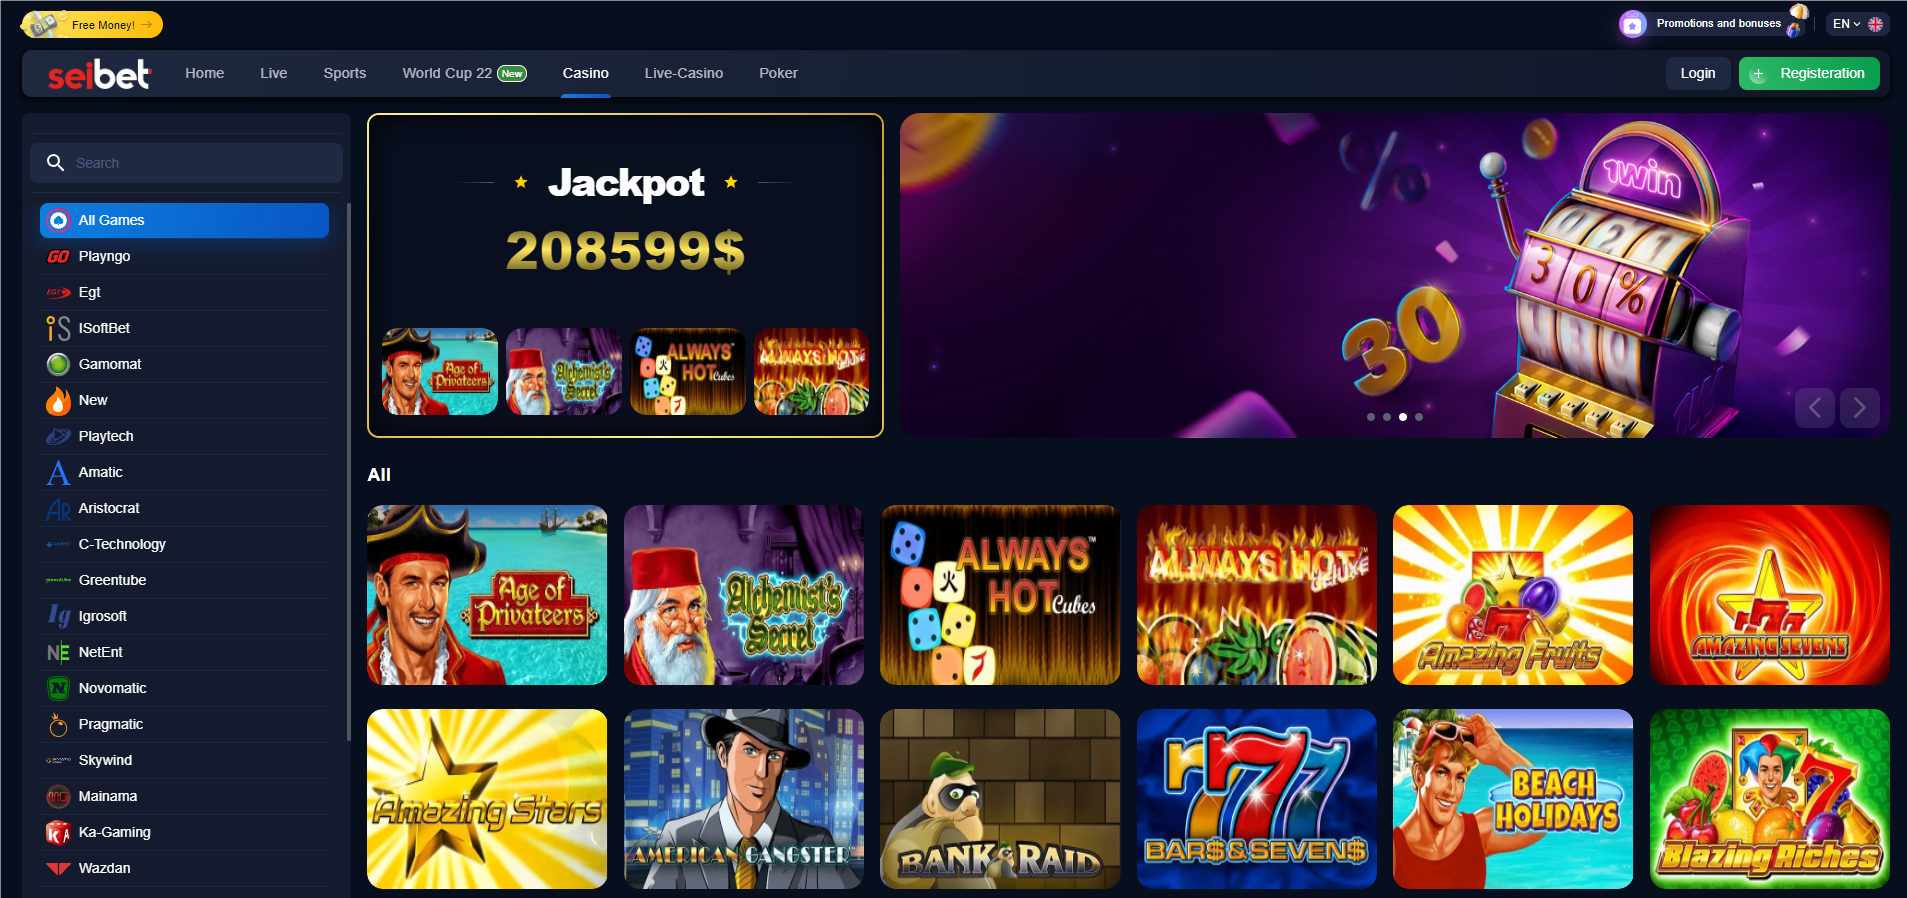
Task: Click the Free Money! badge
Action: click(x=92, y=24)
